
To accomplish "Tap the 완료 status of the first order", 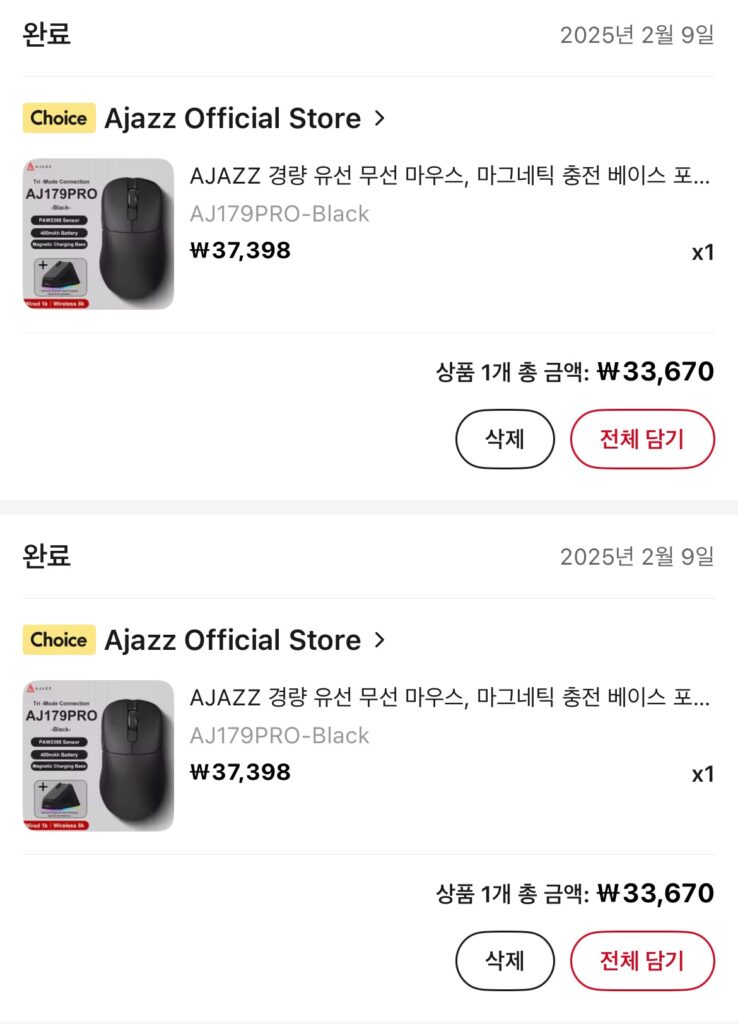I will point(46,34).
